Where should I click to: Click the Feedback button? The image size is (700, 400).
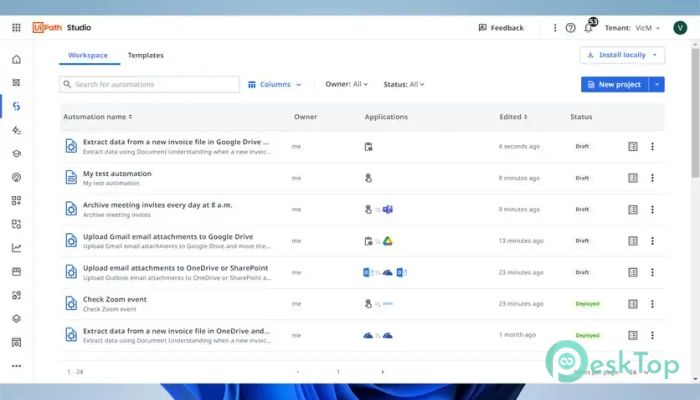click(501, 28)
